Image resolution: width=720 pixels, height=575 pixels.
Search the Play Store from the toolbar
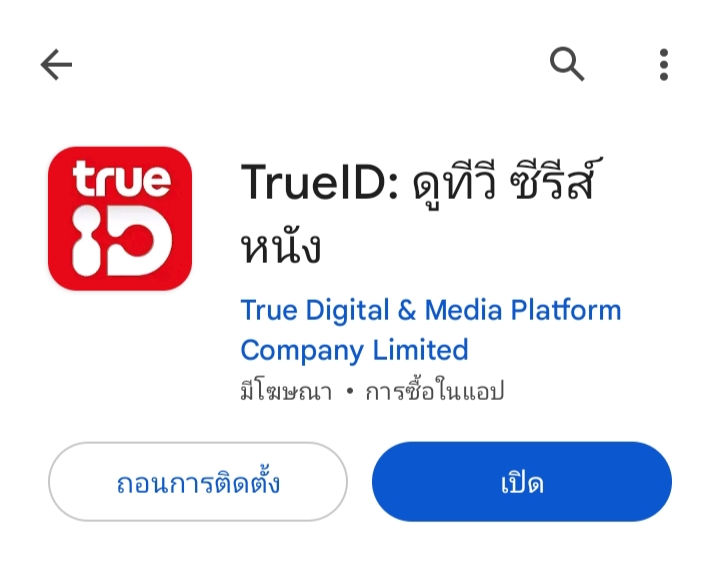tap(567, 64)
